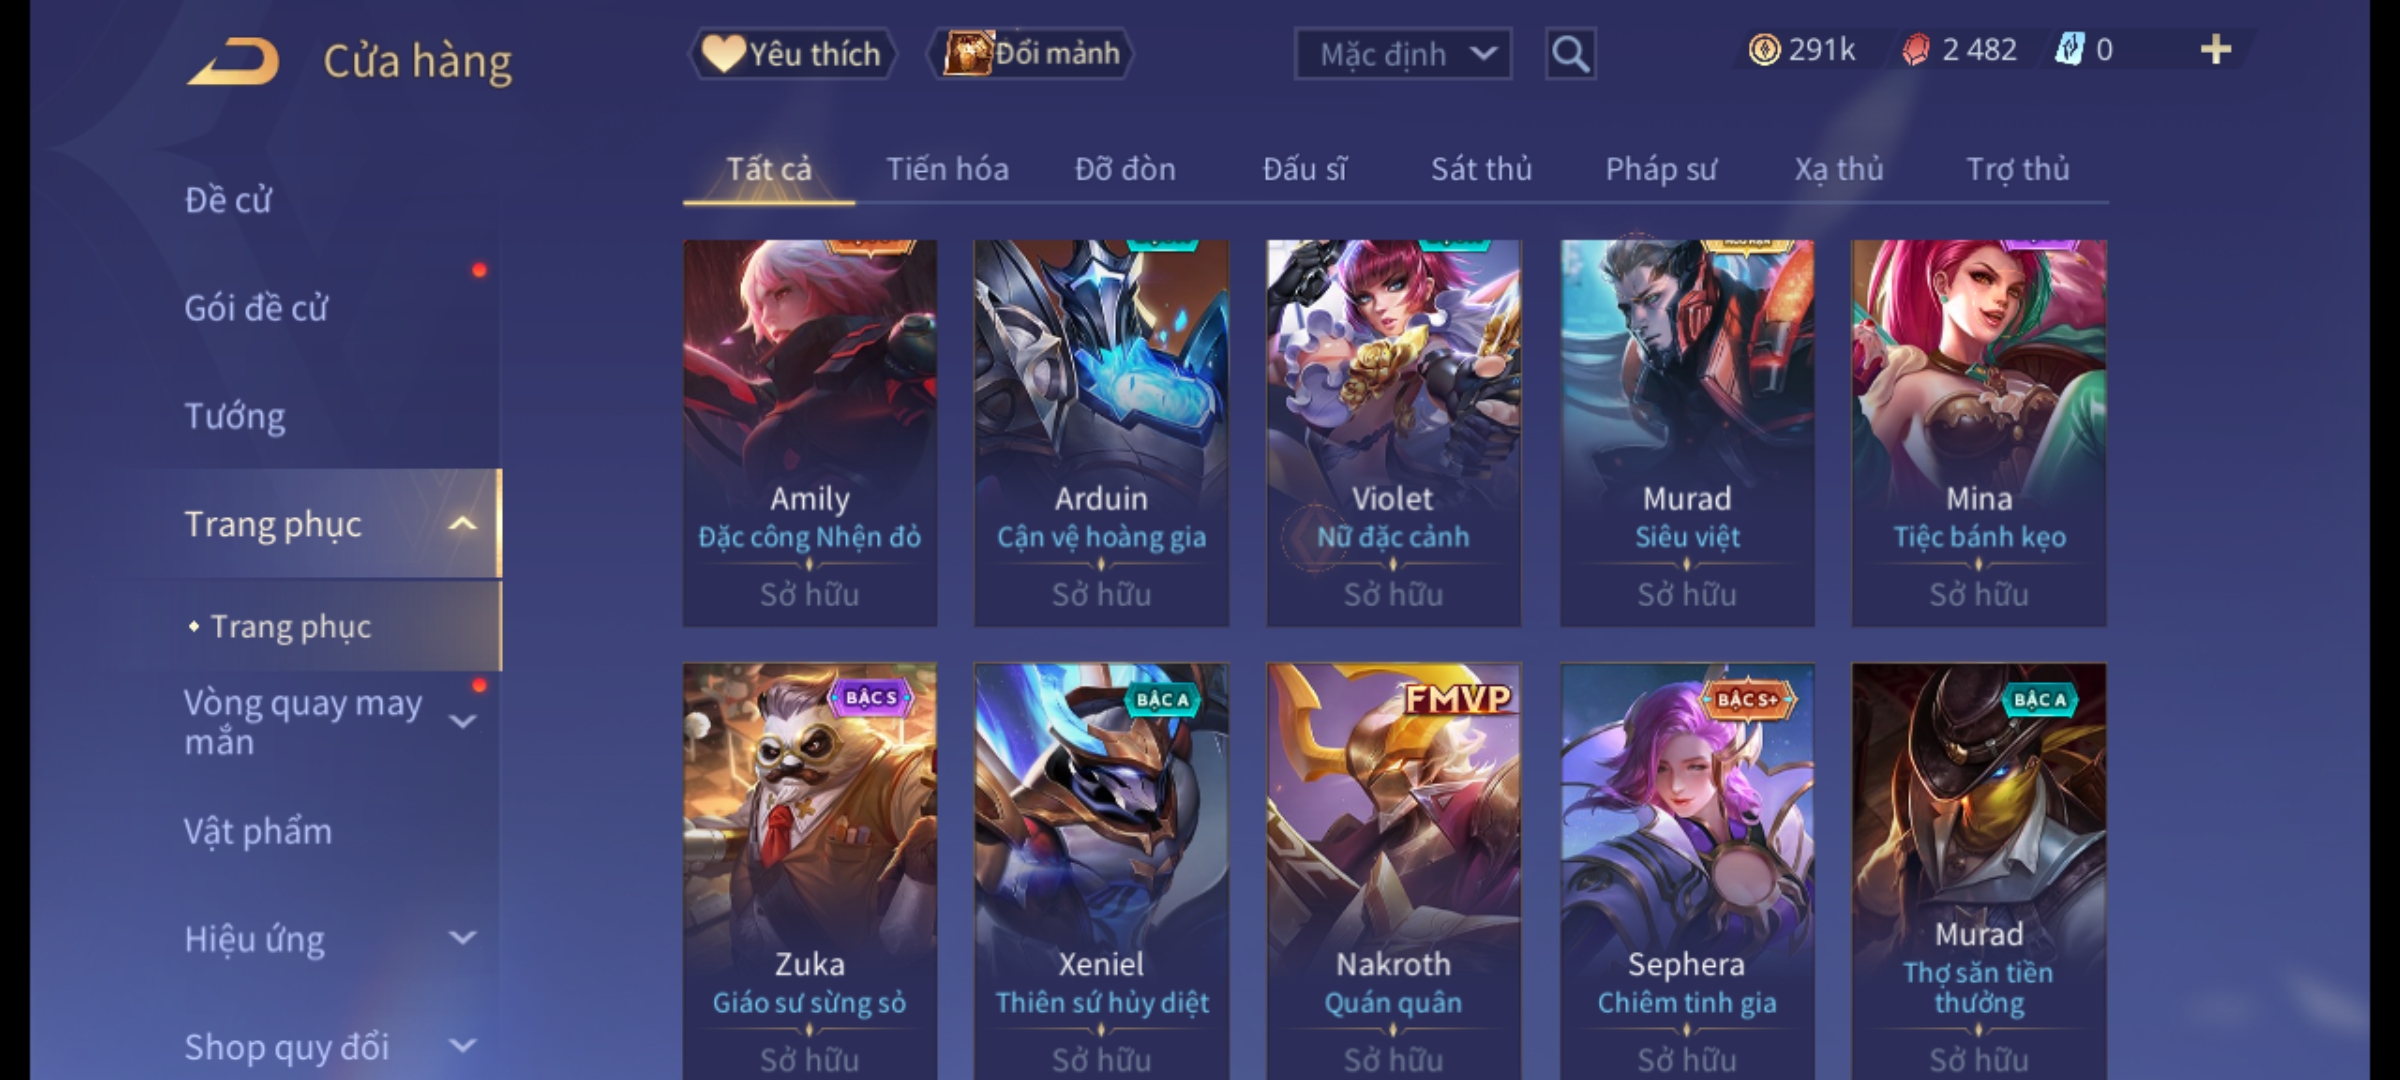
Task: Expand the Hiệu ứng sidebar section
Action: [462, 938]
